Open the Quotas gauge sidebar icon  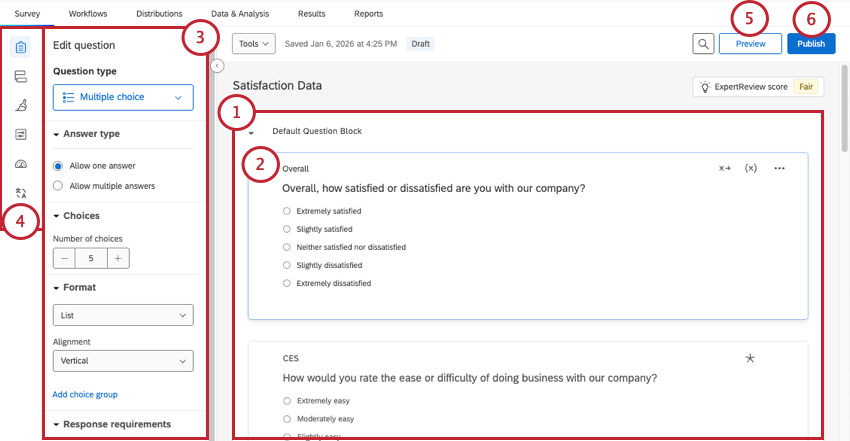click(x=21, y=163)
